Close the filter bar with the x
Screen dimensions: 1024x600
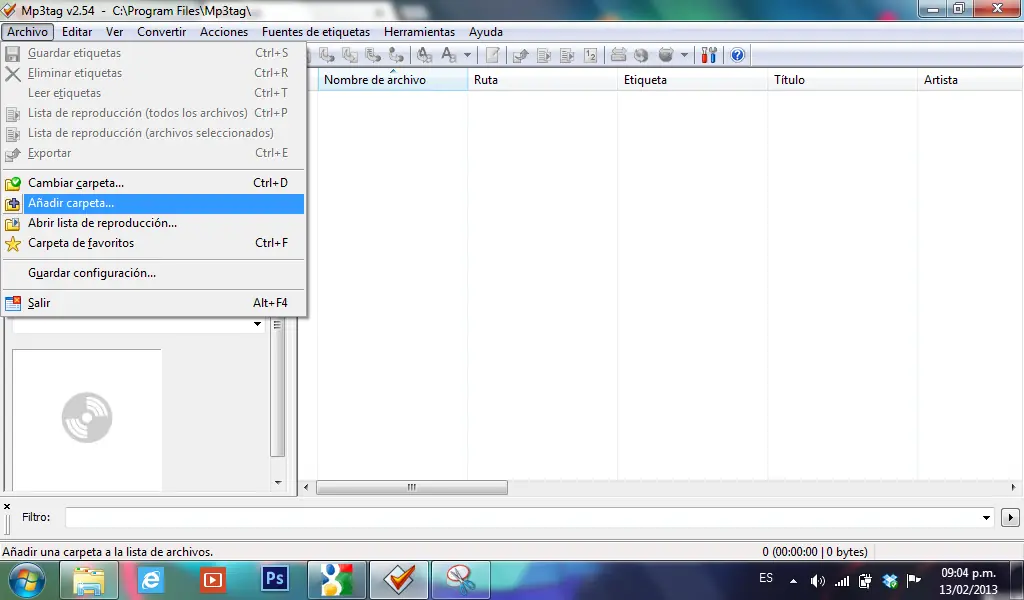[7, 506]
